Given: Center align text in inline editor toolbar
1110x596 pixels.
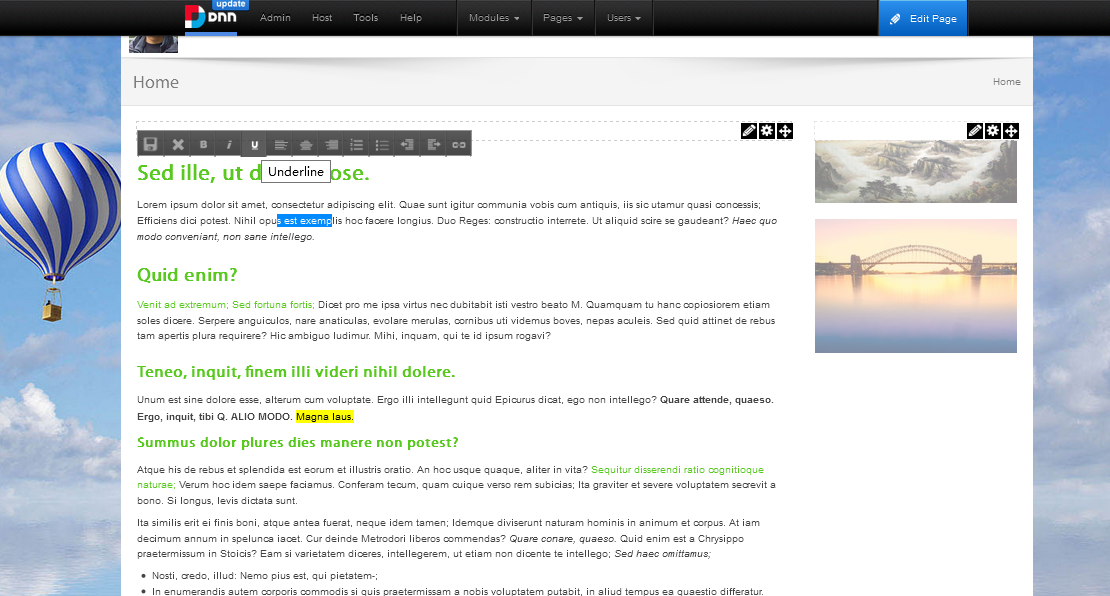Looking at the screenshot, I should tap(306, 145).
